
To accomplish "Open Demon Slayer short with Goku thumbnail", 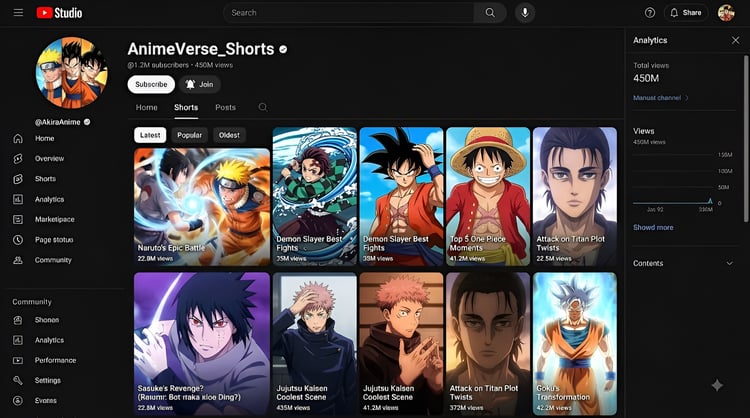I will point(401,196).
